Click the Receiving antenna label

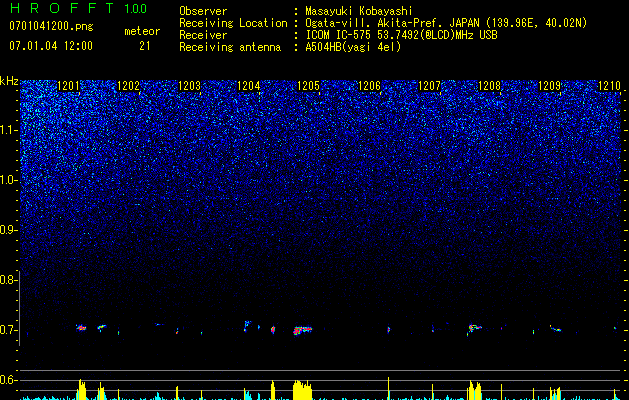[x=230, y=47]
